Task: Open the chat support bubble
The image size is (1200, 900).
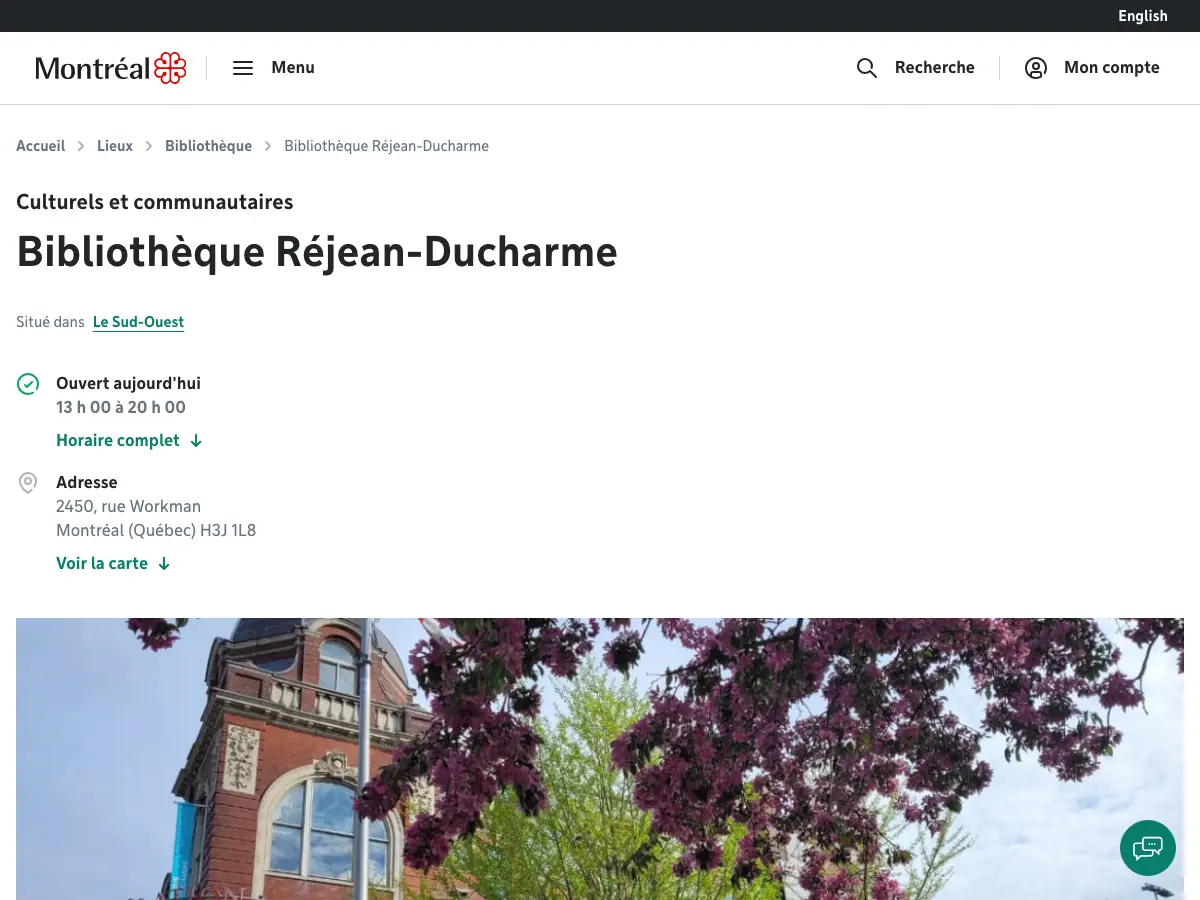Action: (1148, 848)
